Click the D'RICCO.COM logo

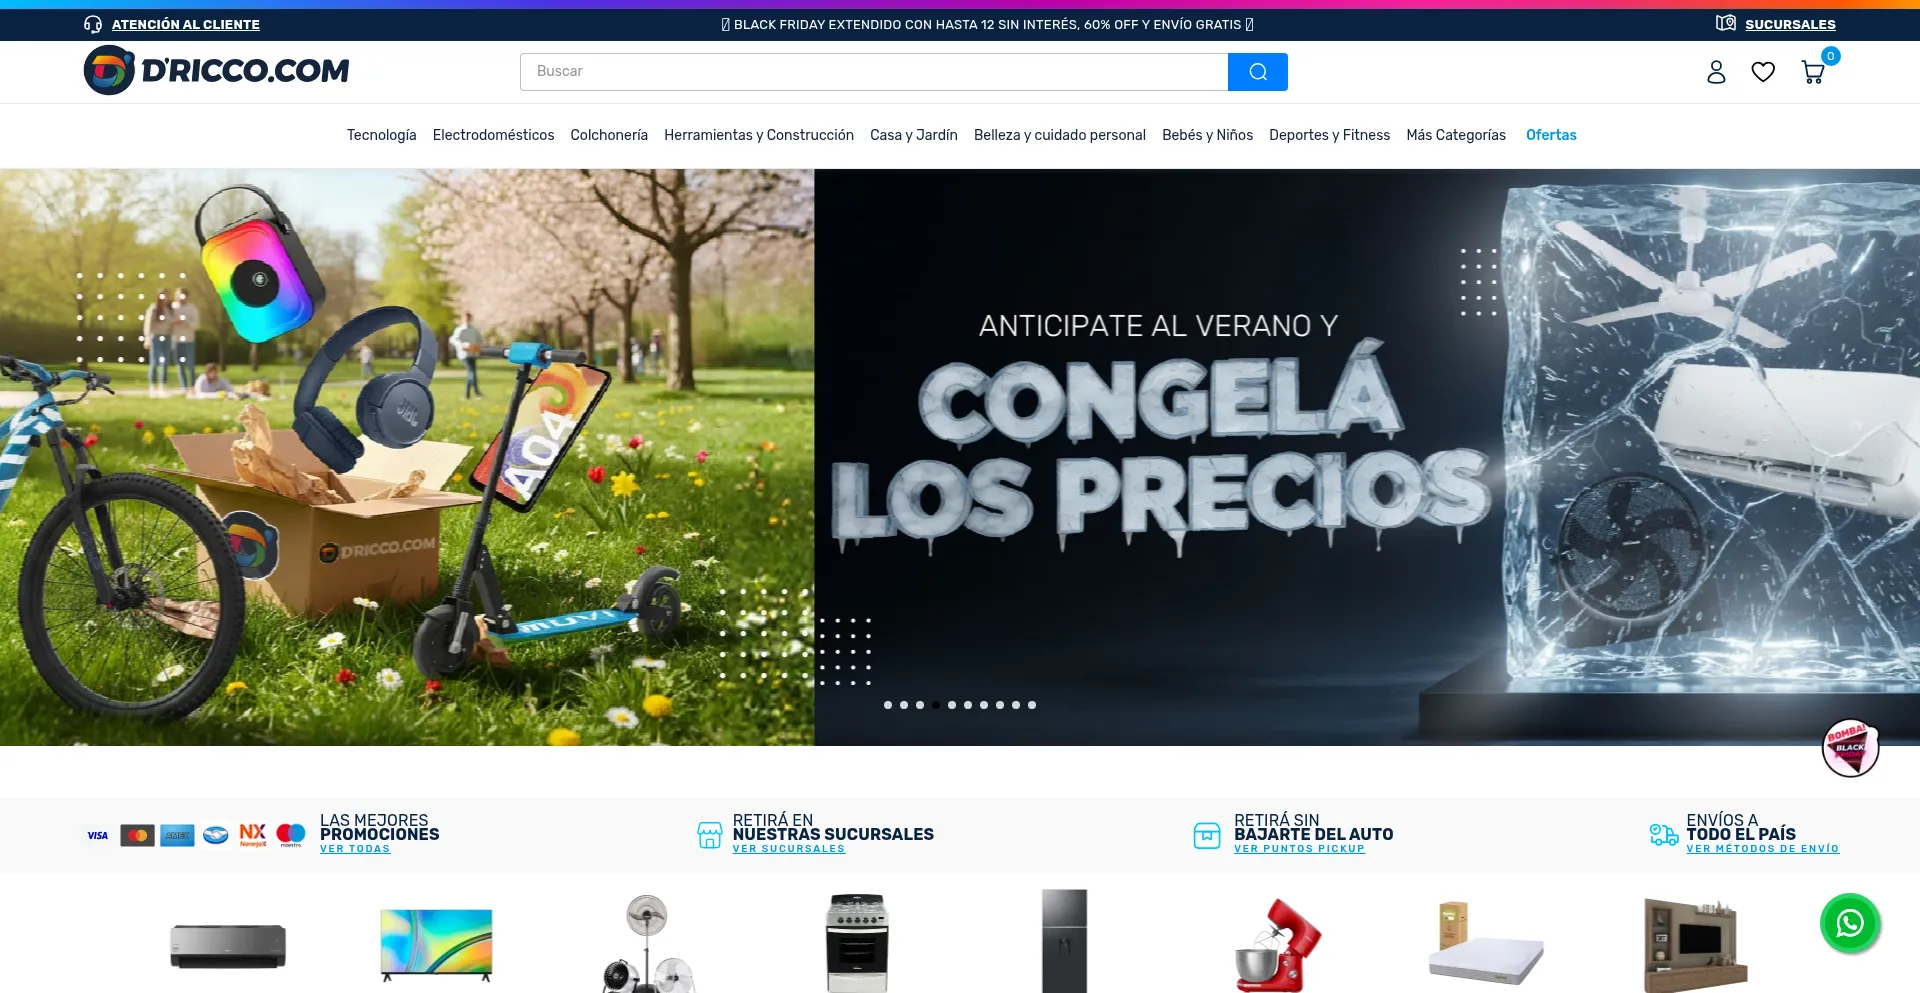(x=217, y=70)
